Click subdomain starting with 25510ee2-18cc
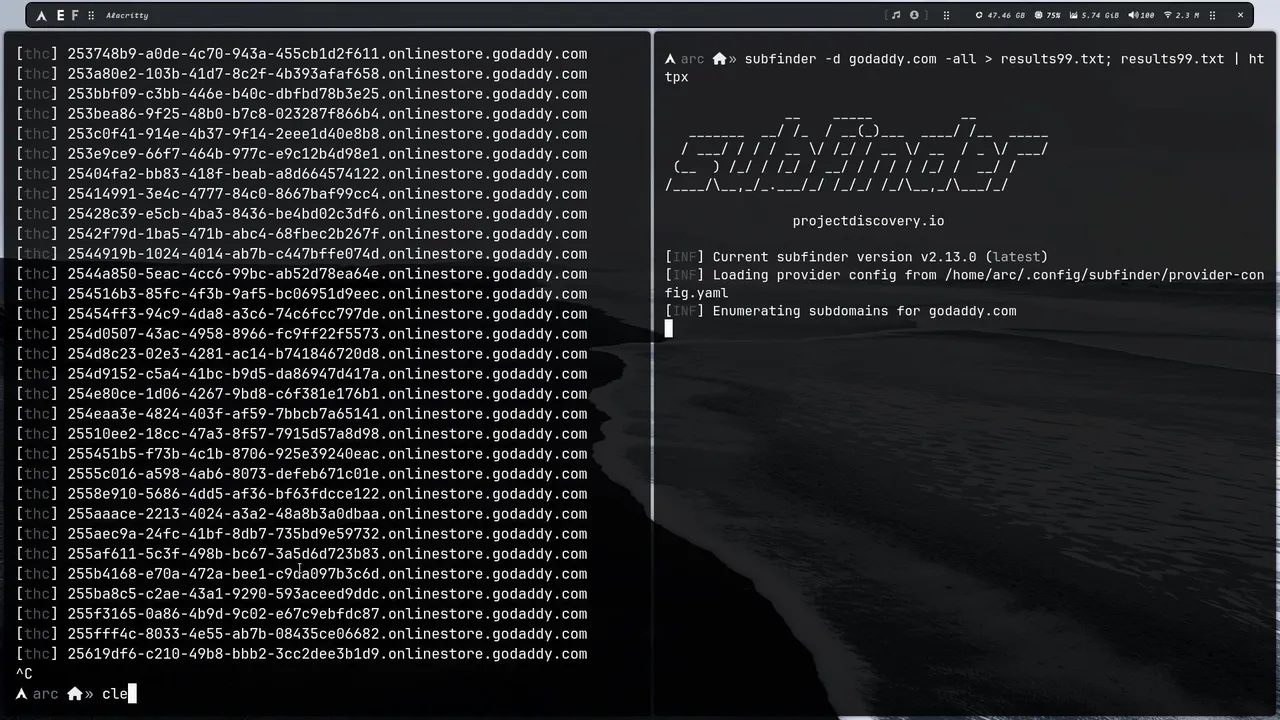This screenshot has height=720, width=1280. click(327, 434)
